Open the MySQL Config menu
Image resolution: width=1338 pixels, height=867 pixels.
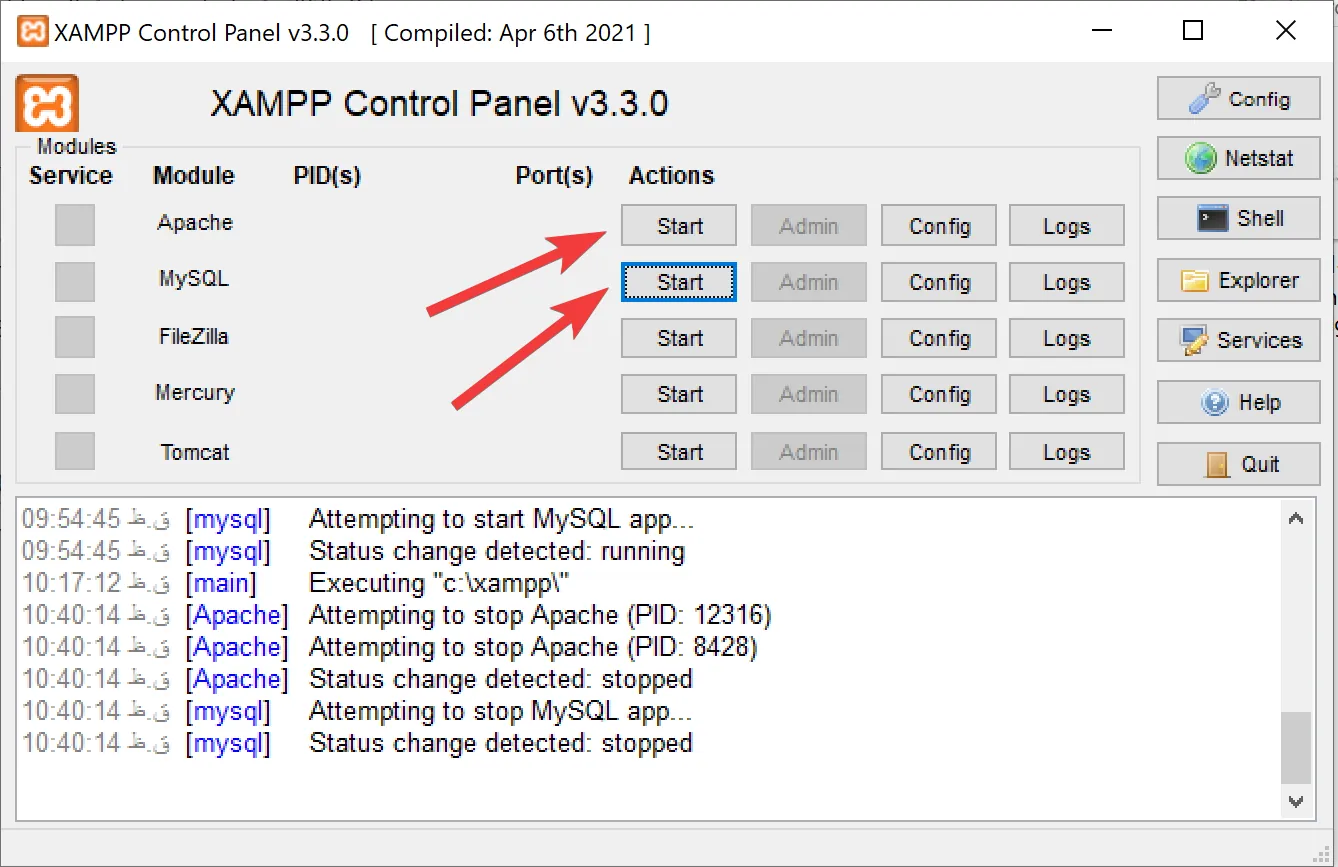point(939,282)
